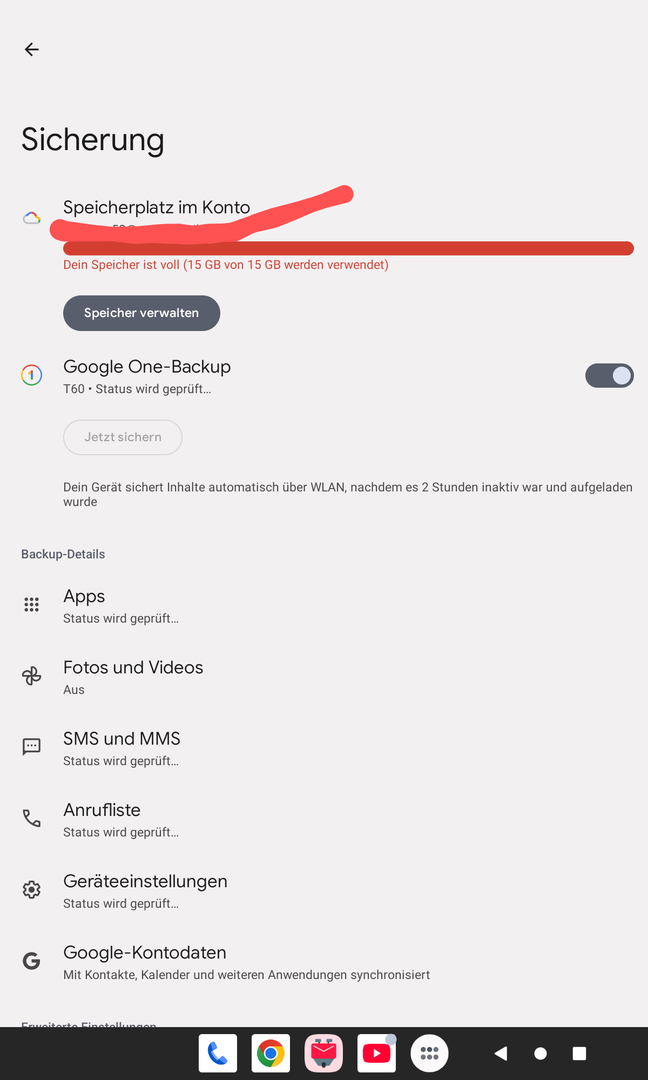Open Chrome from the taskbar
Viewport: 648px width, 1080px height.
270,1053
